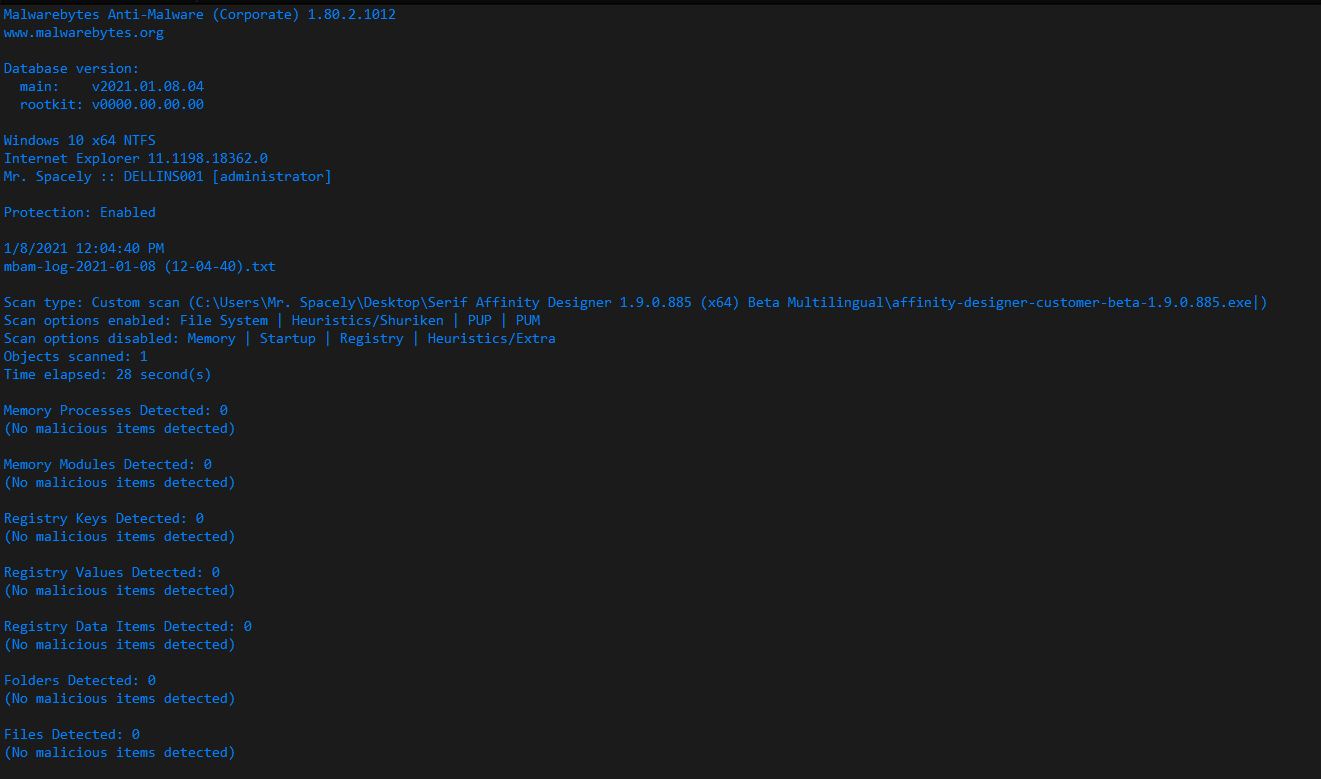Click Memory Processes Detected: 0 line
This screenshot has height=779, width=1321.
pyautogui.click(x=116, y=411)
